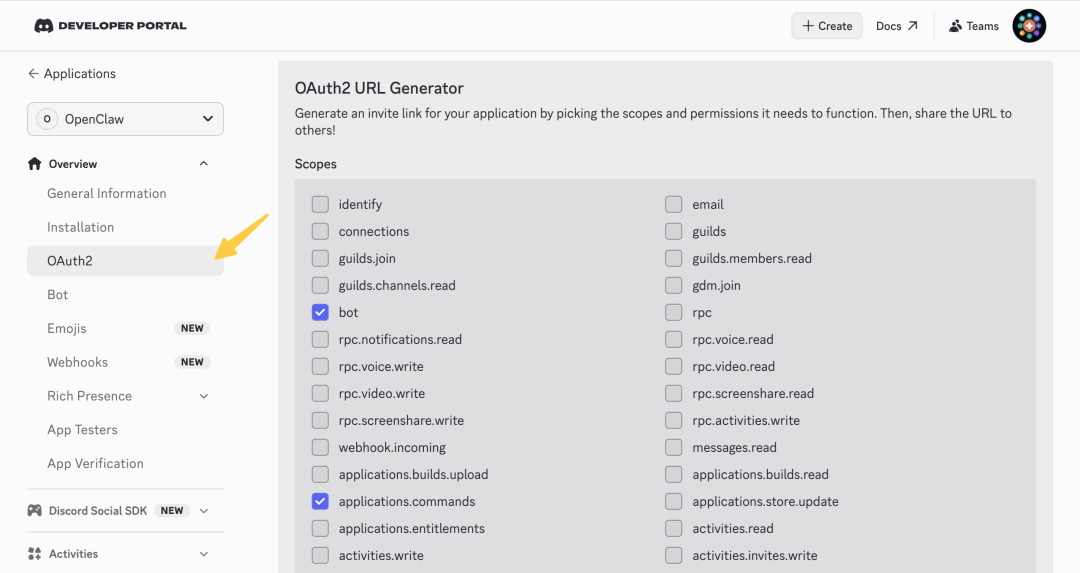Click the Overview home icon
The height and width of the screenshot is (573, 1080).
[x=35, y=164]
